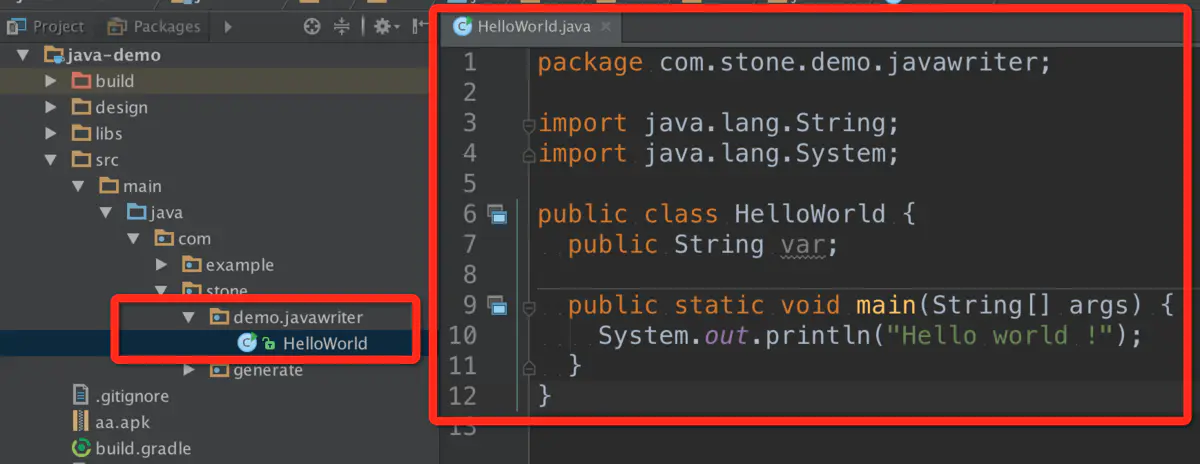
Task: Switch to the Packages view tab
Action: 153,27
